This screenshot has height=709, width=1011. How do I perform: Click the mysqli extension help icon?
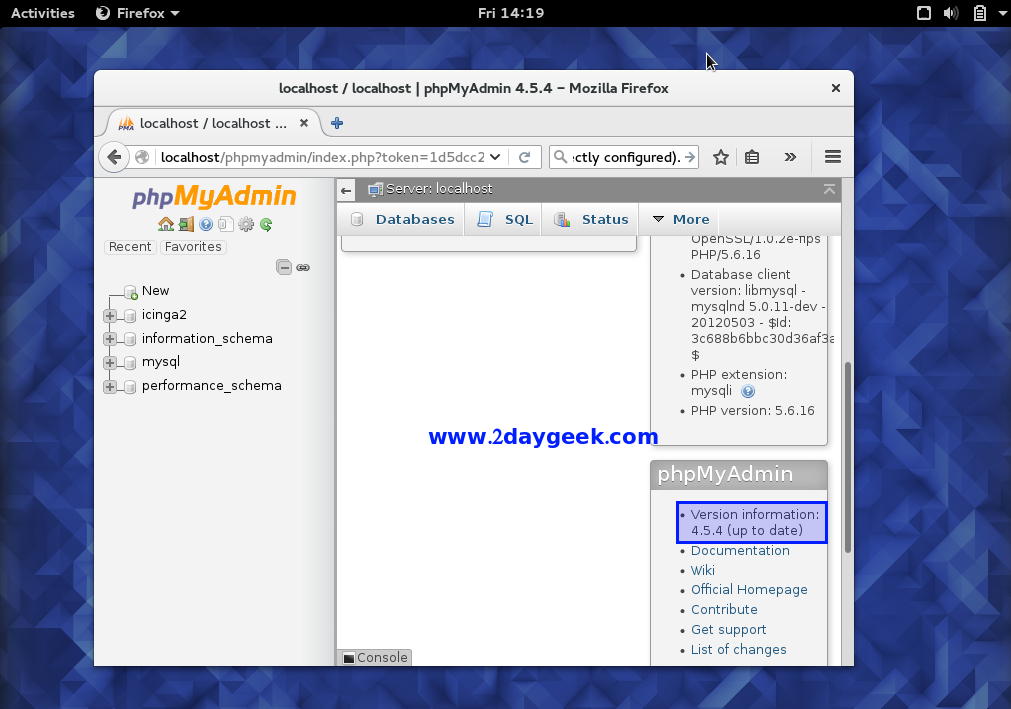pyautogui.click(x=748, y=391)
